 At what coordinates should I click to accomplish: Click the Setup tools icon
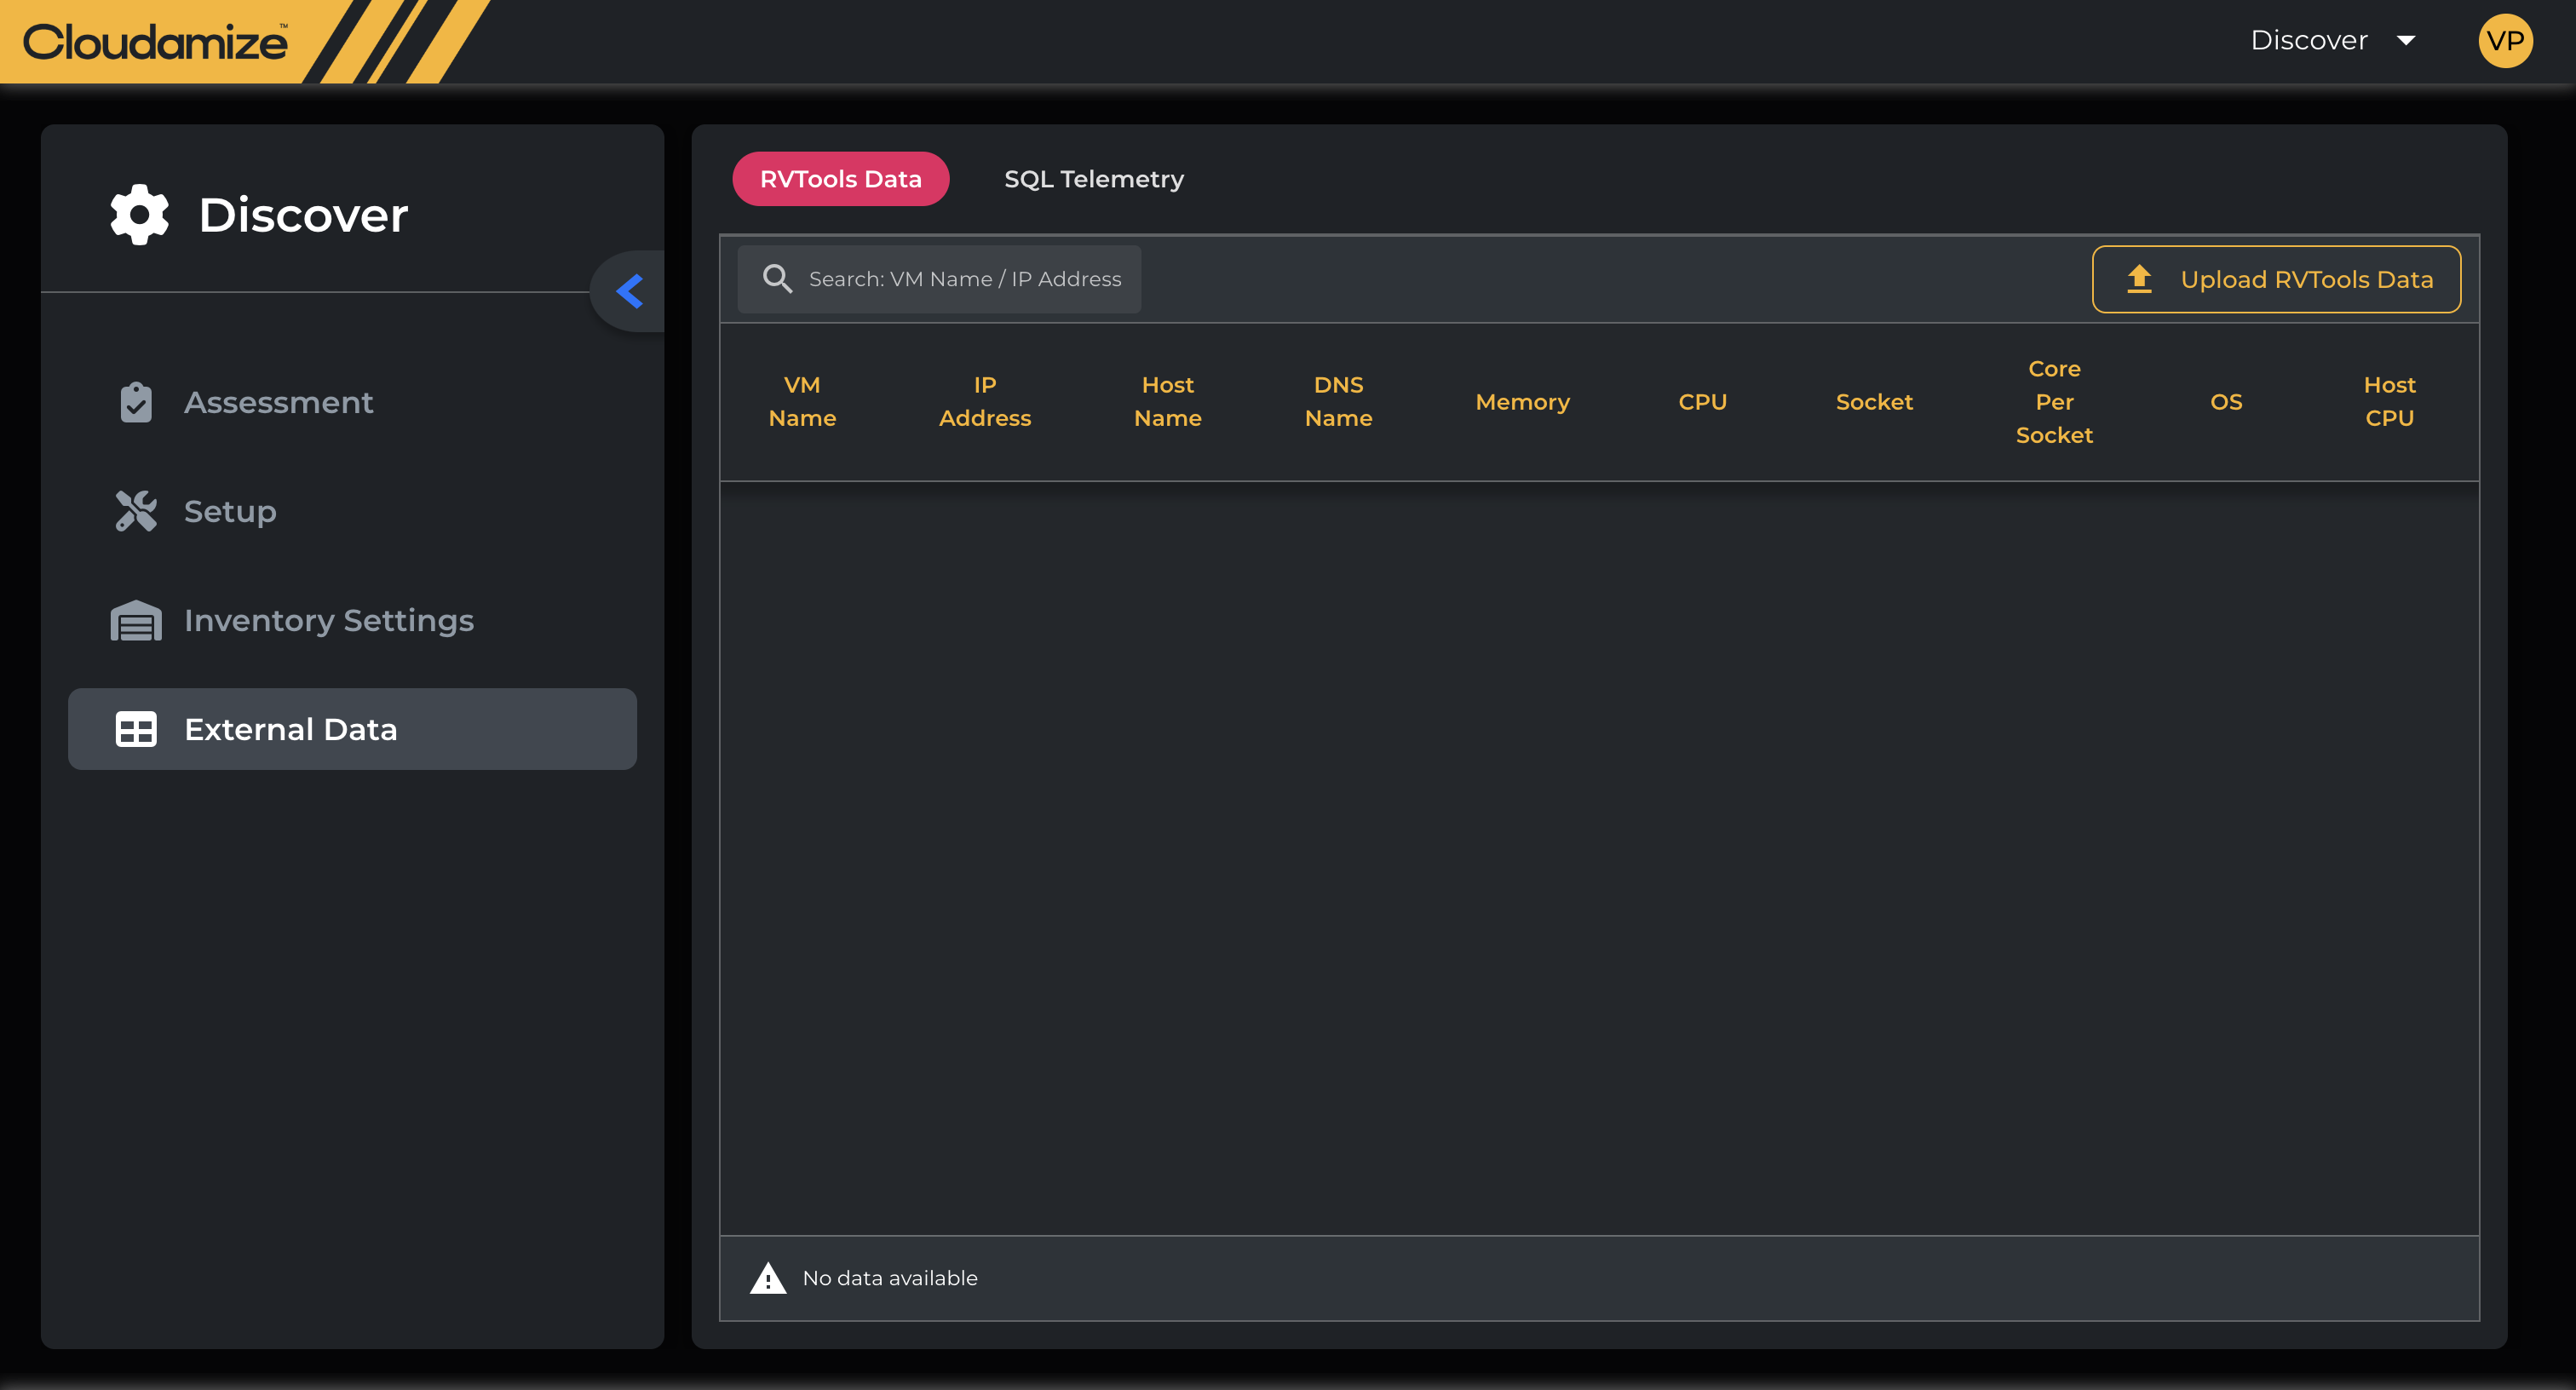136,511
